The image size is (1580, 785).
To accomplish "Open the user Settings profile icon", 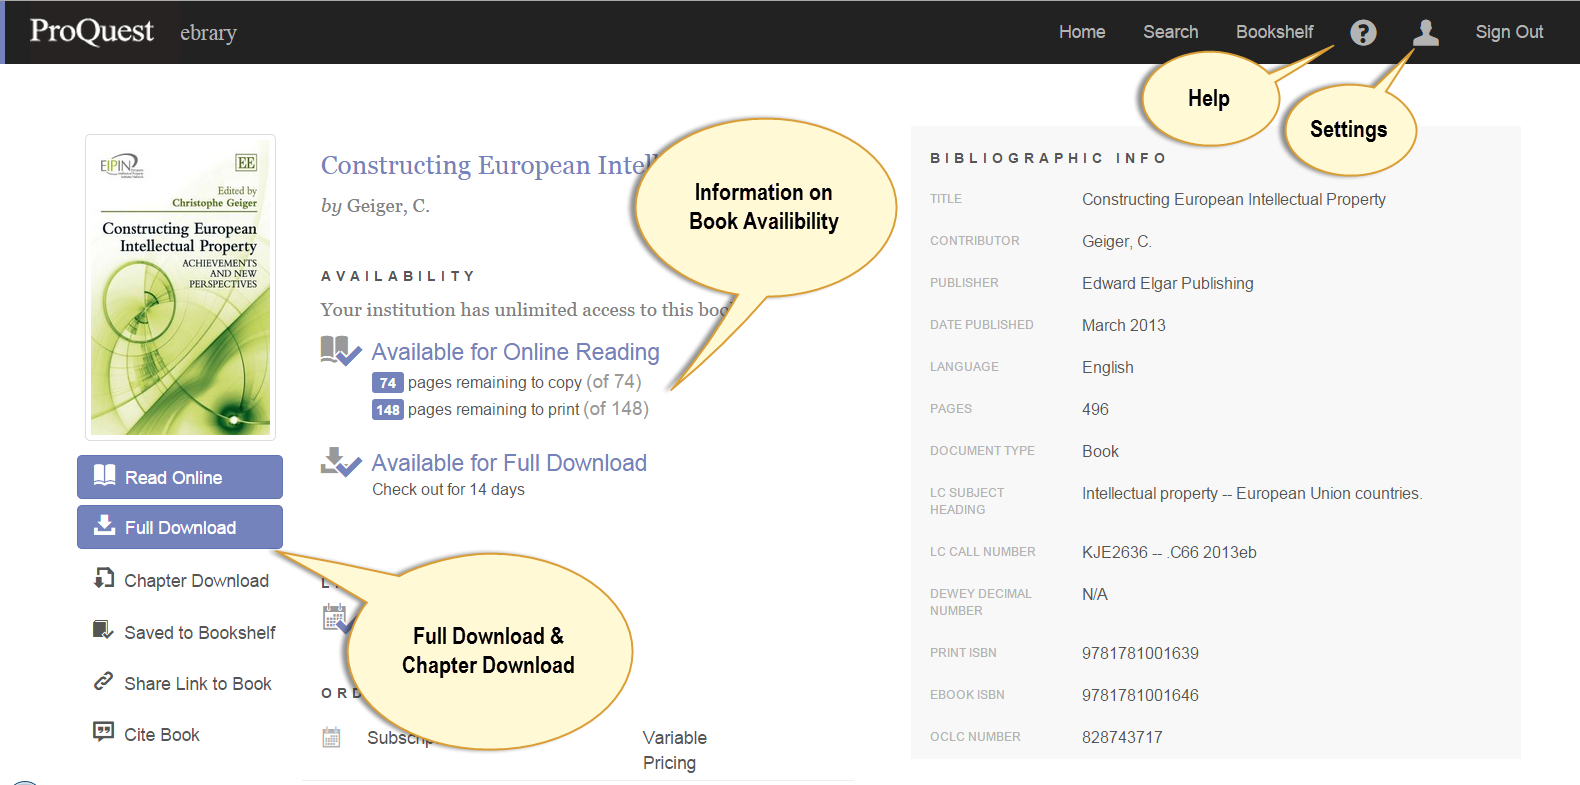I will pyautogui.click(x=1426, y=33).
